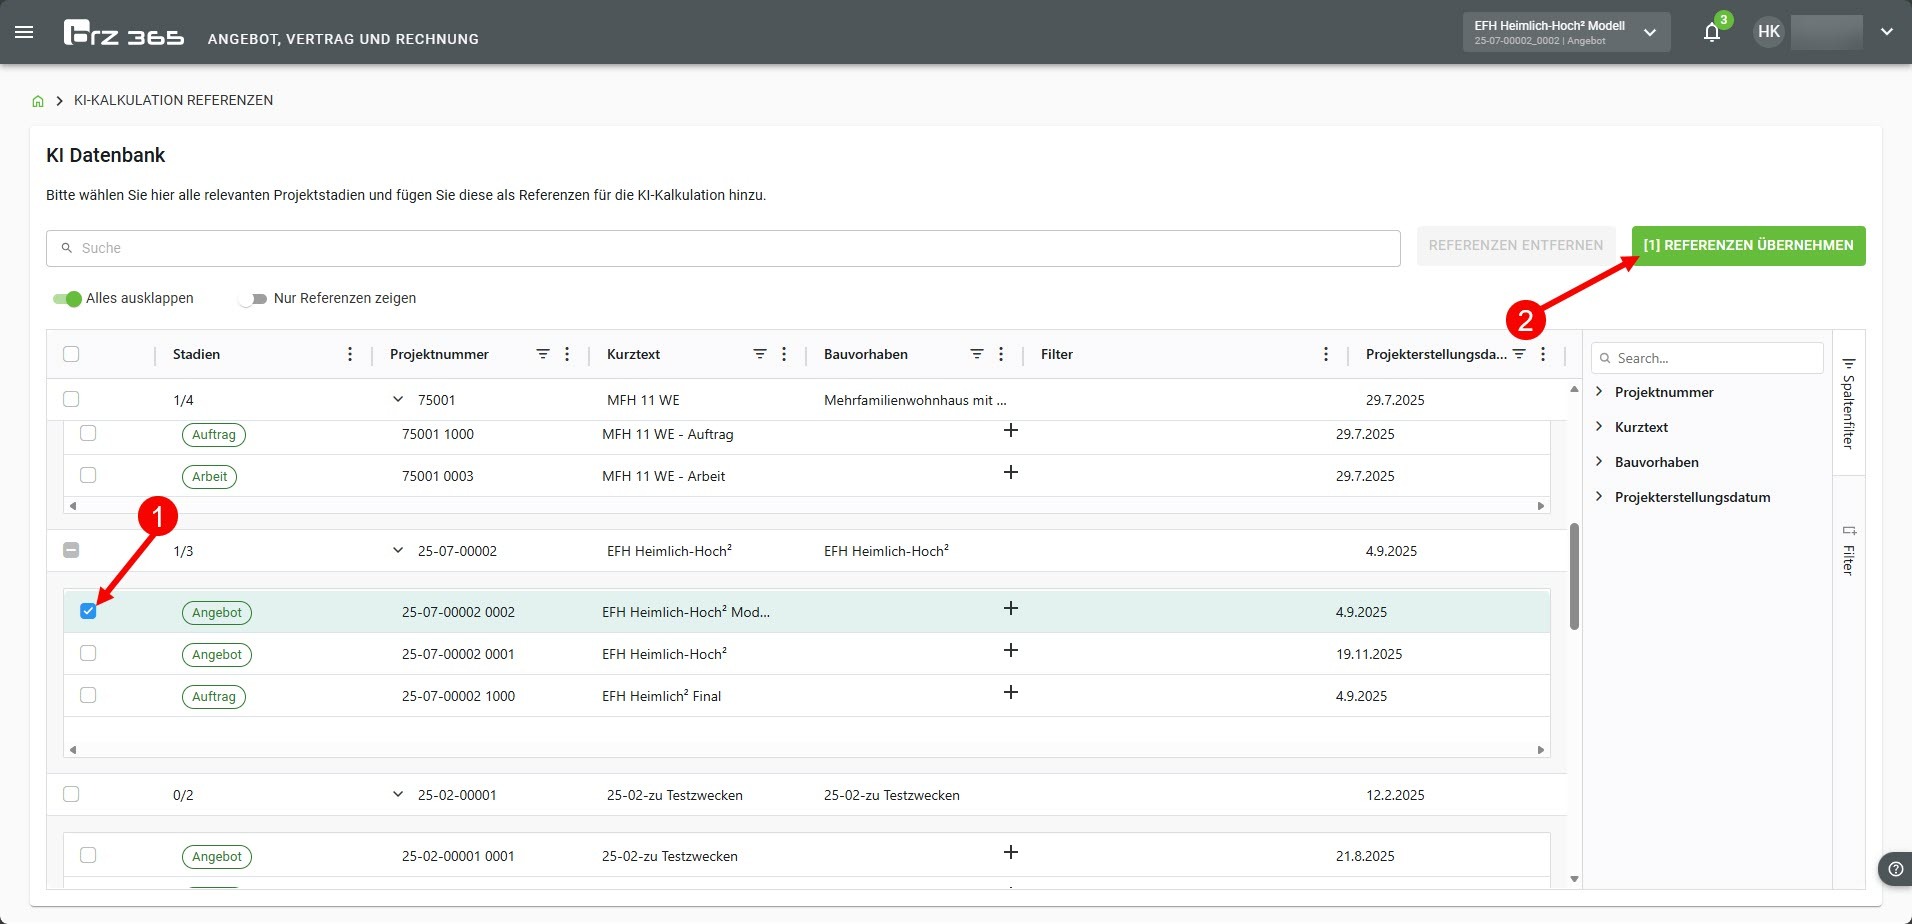
Task: Open the hamburger navigation menu
Action: pos(24,32)
